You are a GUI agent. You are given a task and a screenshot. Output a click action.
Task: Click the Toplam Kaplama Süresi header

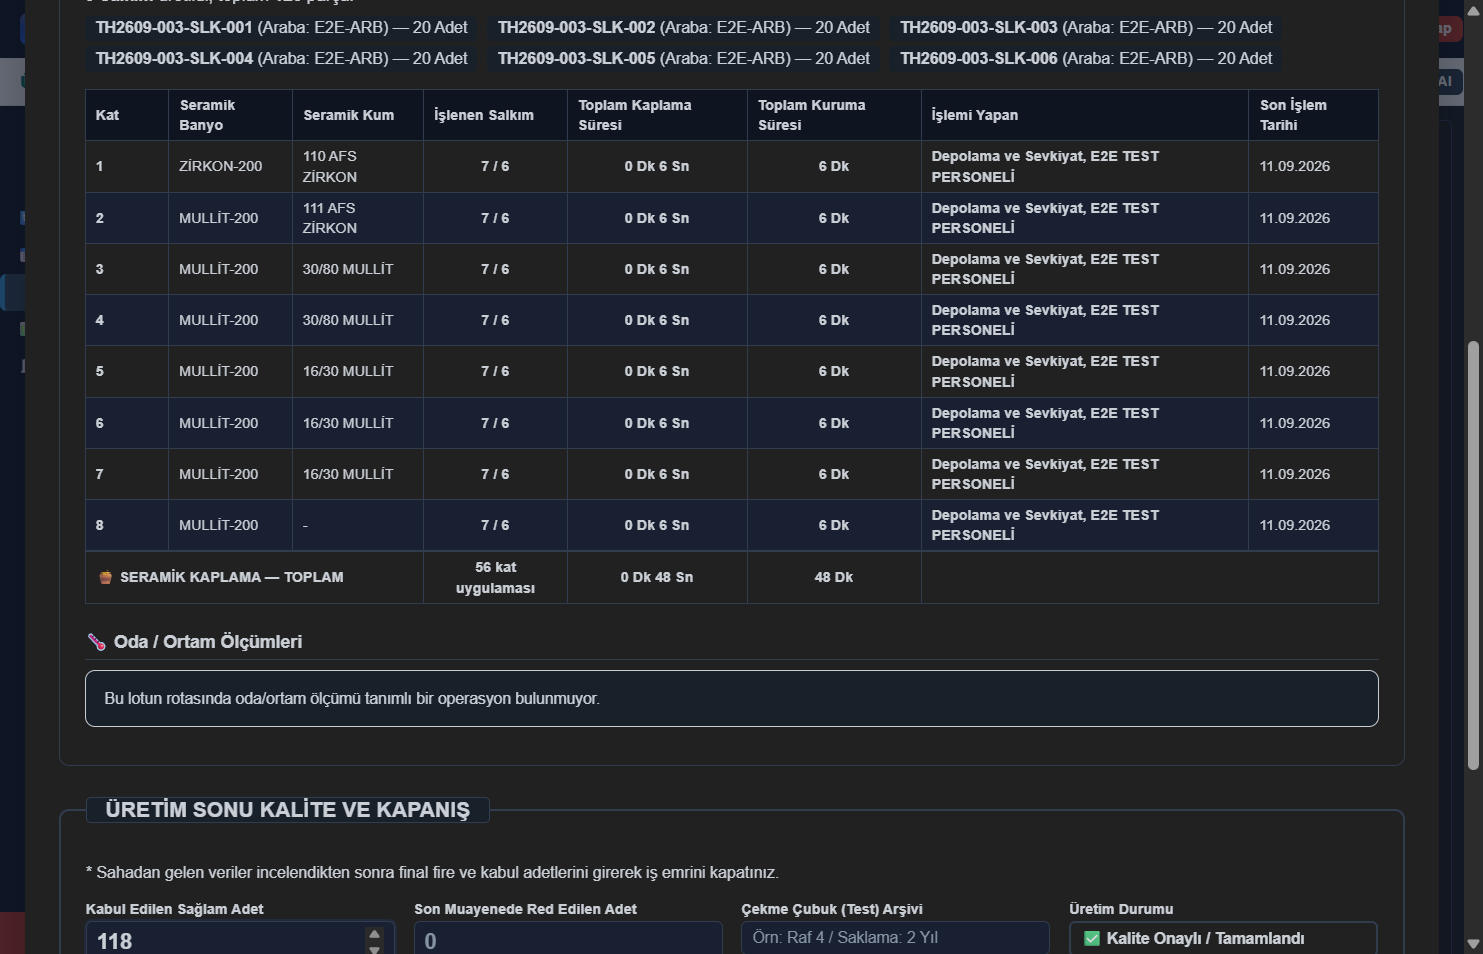tap(657, 115)
